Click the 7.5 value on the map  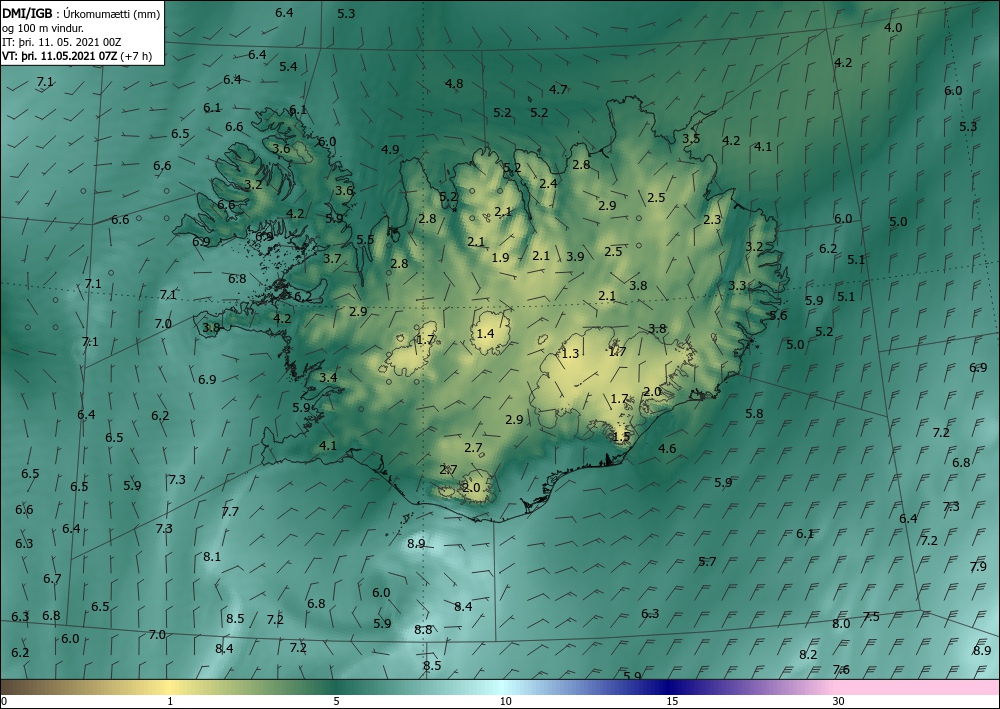pyautogui.click(x=871, y=617)
